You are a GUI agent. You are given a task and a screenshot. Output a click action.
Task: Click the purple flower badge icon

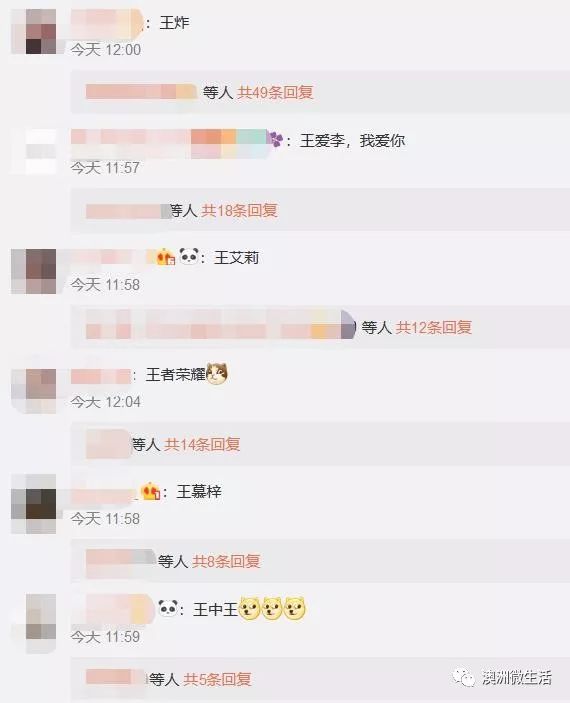[x=276, y=139]
